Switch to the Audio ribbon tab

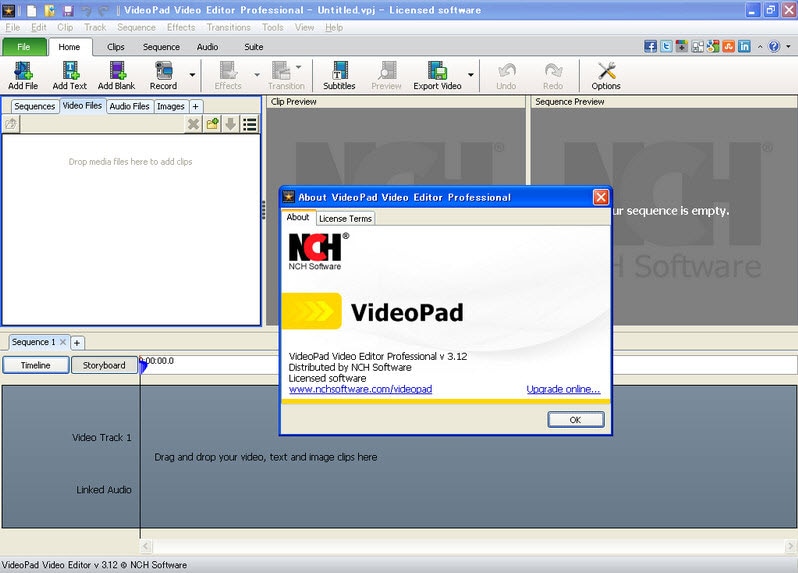(208, 47)
